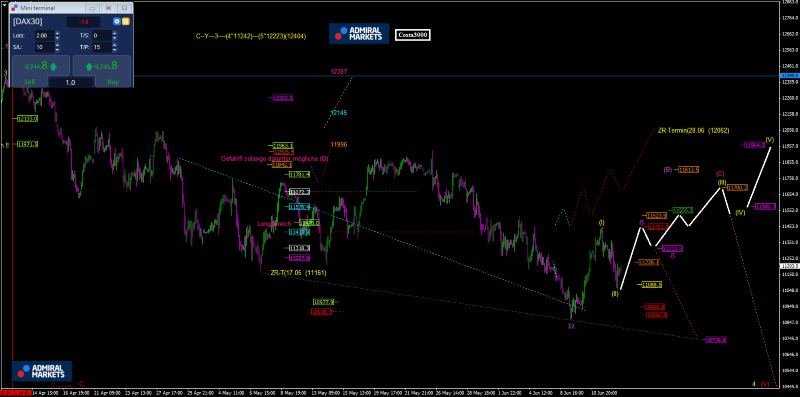This screenshot has width=800, height=397.
Task: Select the 'Gefahr!! solange darunter mögliche (B)' note
Action: pyautogui.click(x=274, y=159)
